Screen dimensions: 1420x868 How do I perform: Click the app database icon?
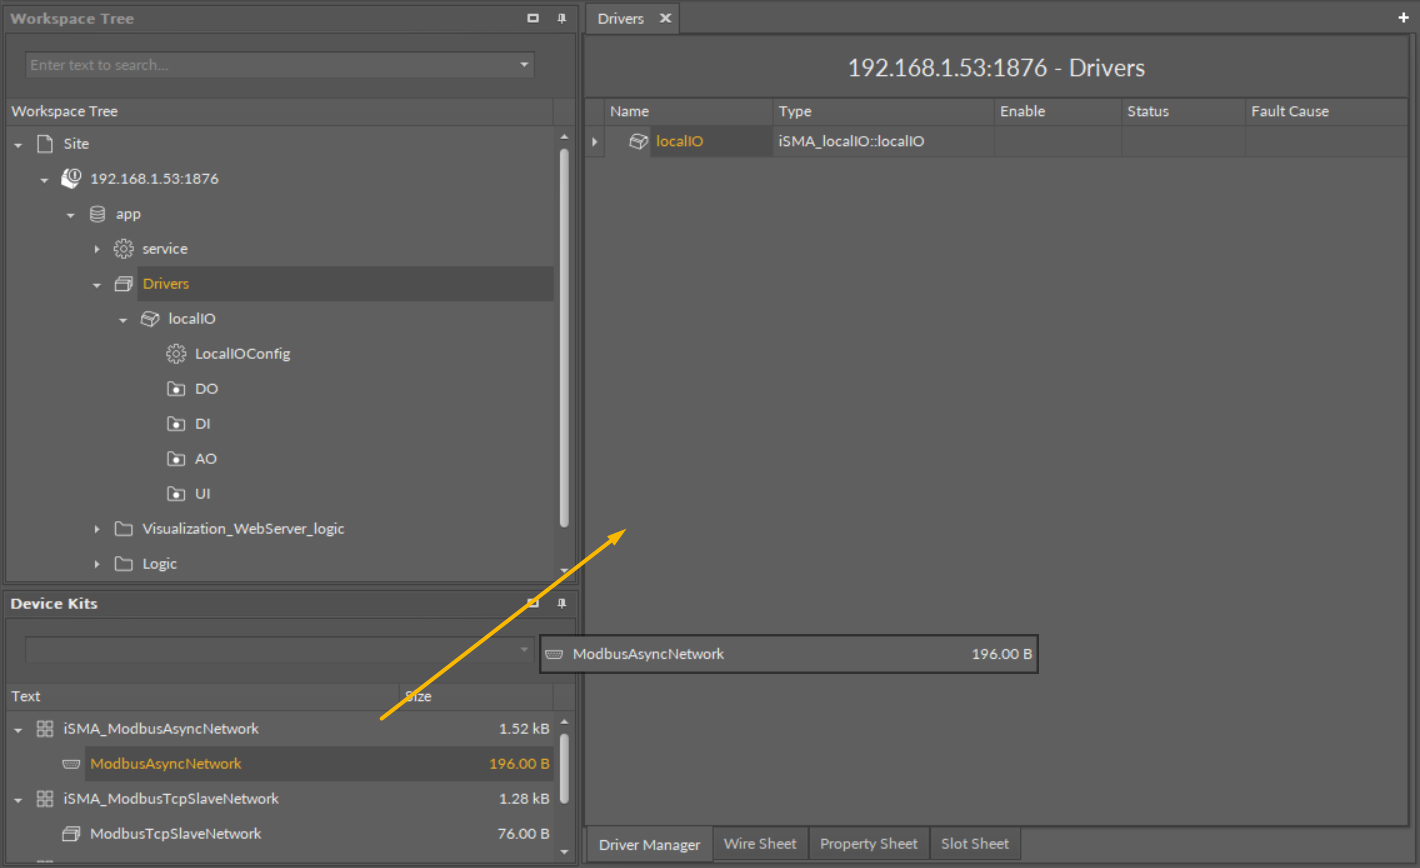pyautogui.click(x=97, y=214)
